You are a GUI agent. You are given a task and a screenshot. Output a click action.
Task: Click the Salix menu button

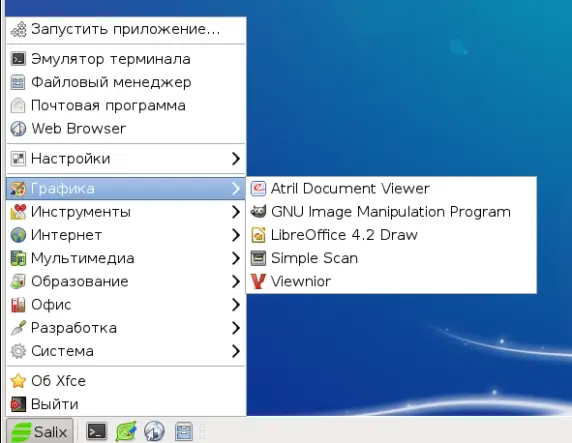[x=39, y=431]
